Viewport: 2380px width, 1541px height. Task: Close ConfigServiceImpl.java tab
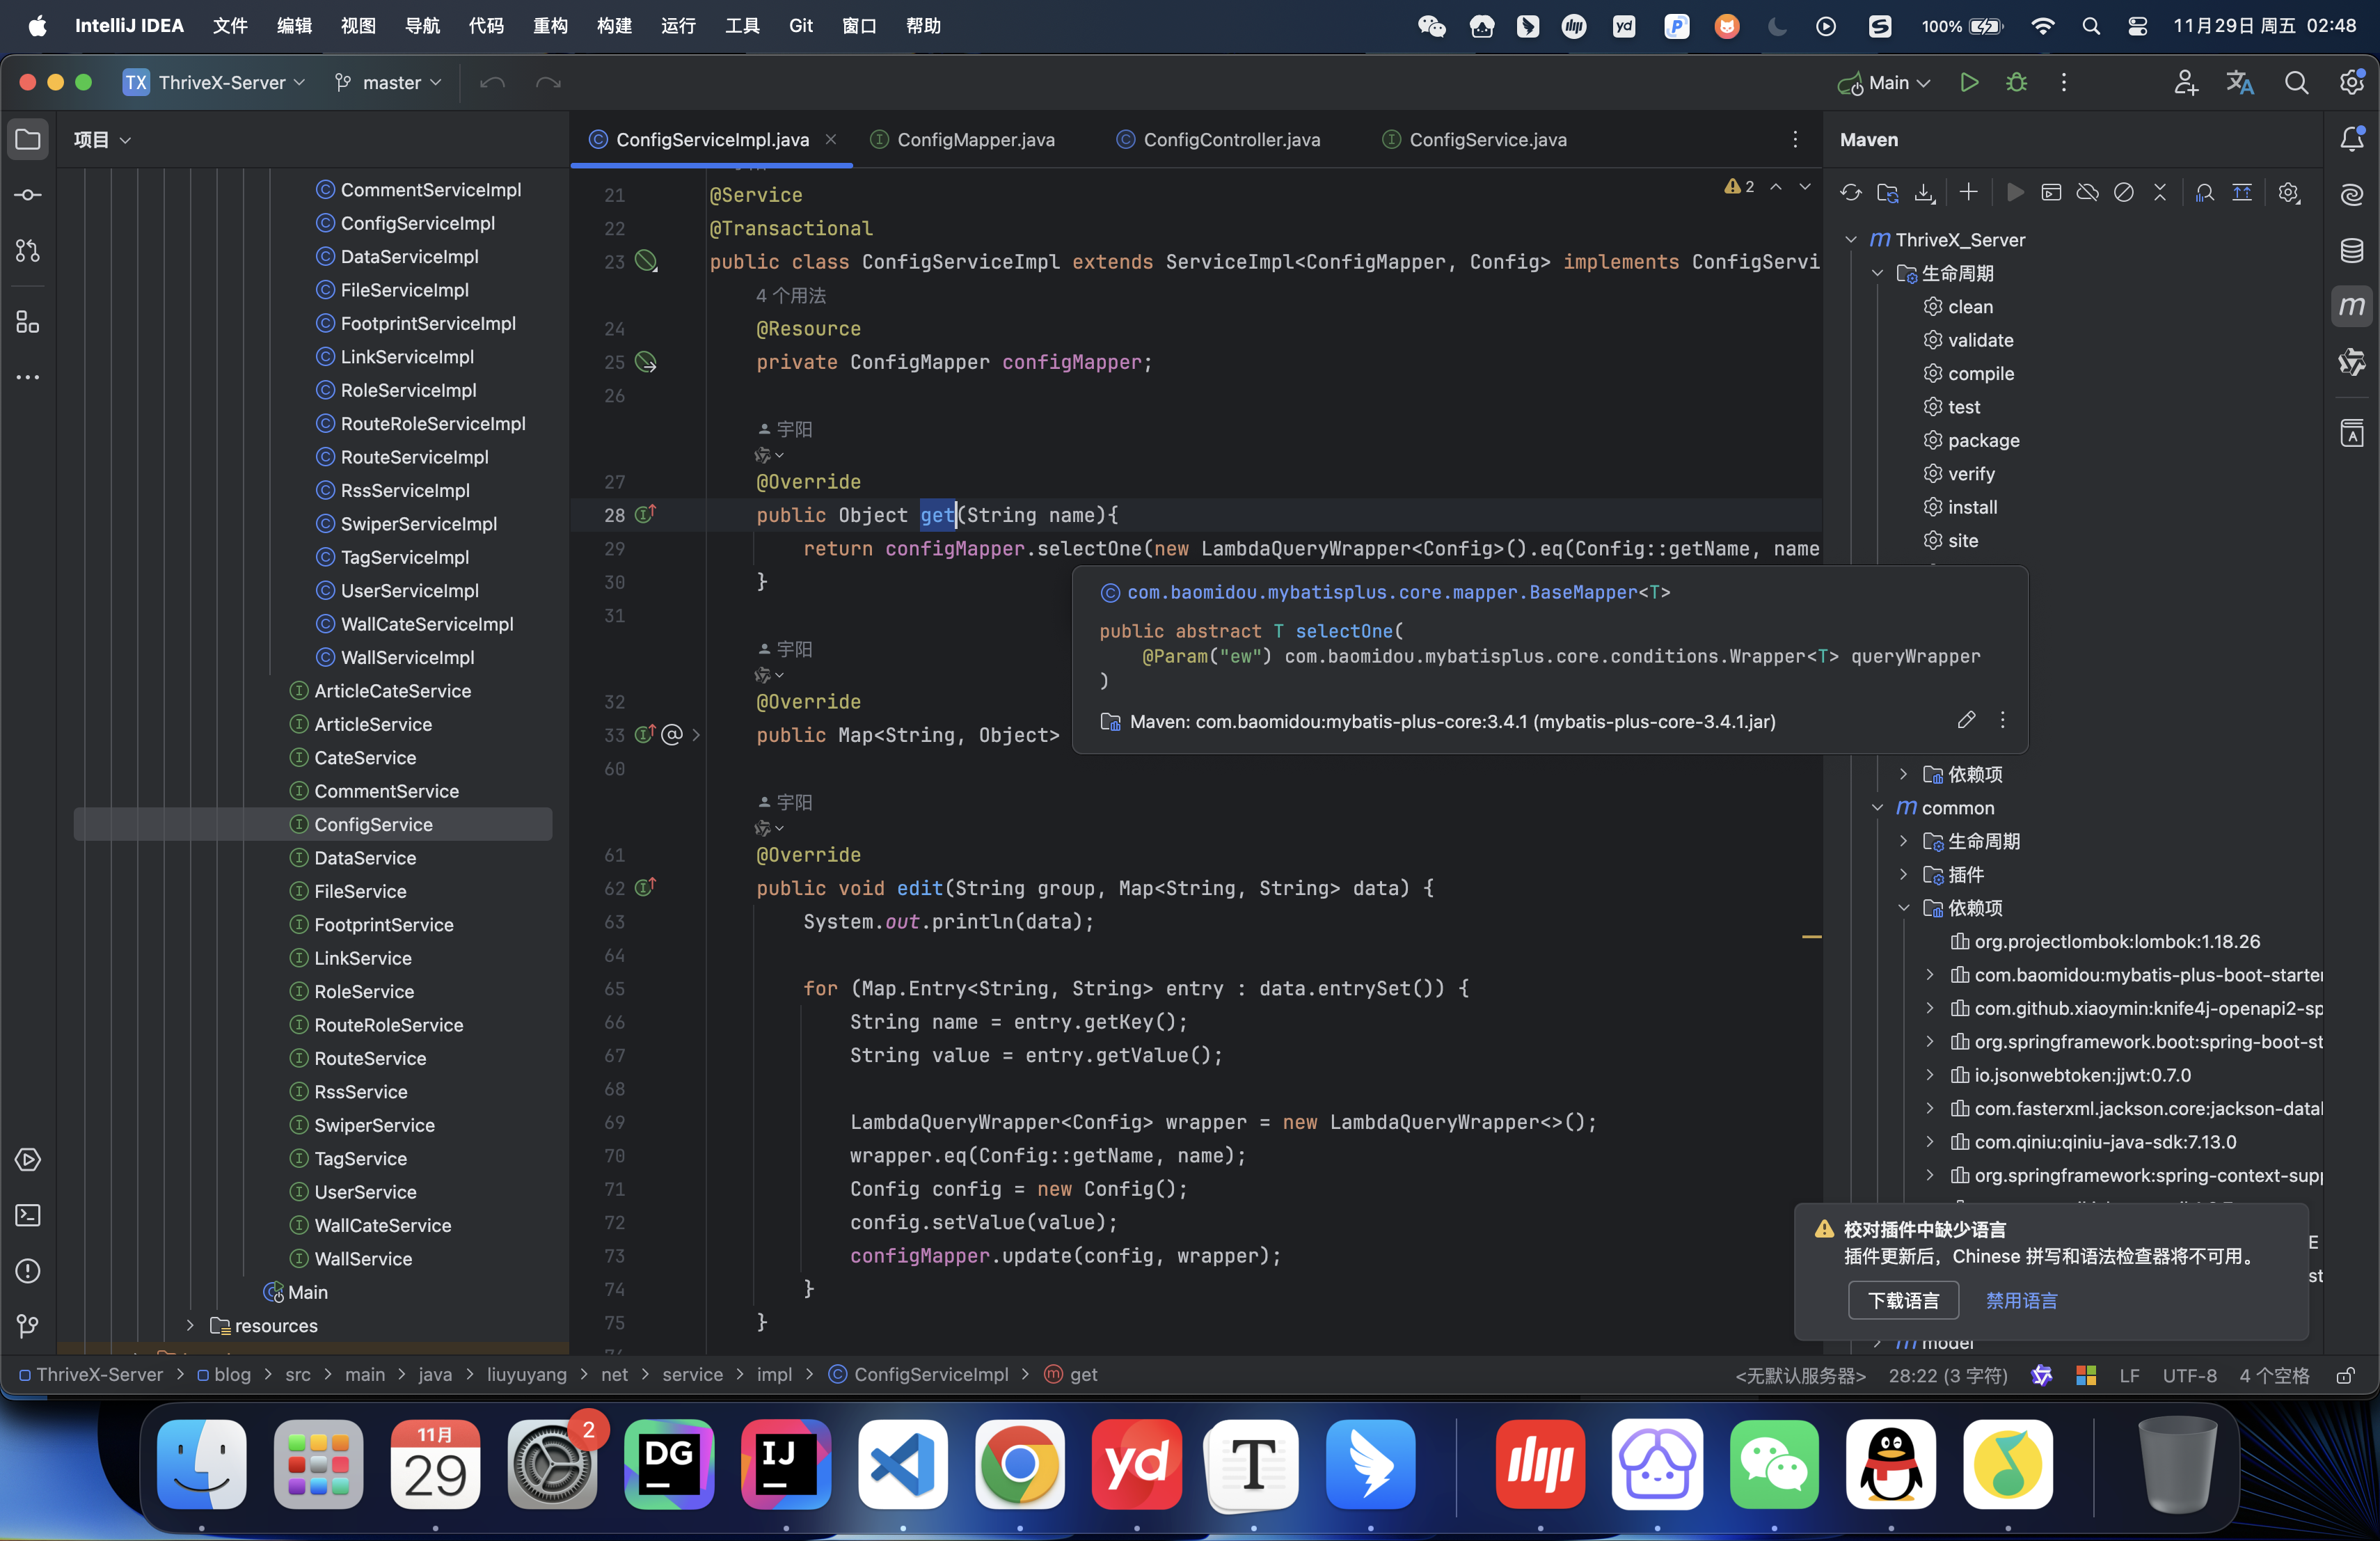[831, 140]
